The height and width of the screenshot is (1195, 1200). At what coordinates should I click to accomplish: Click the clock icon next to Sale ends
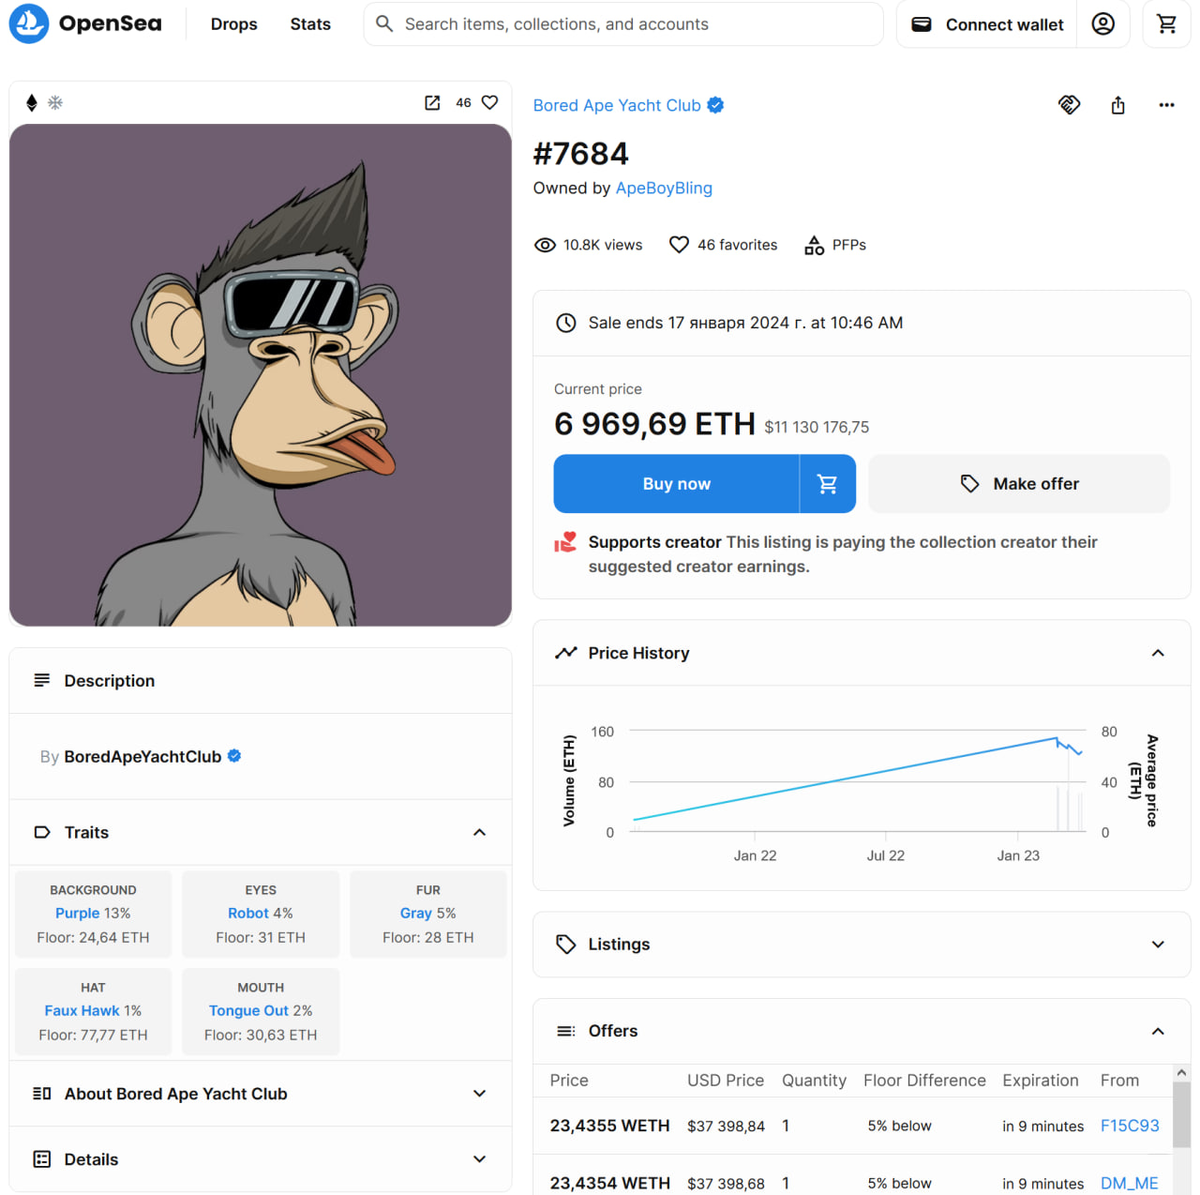[x=566, y=323]
